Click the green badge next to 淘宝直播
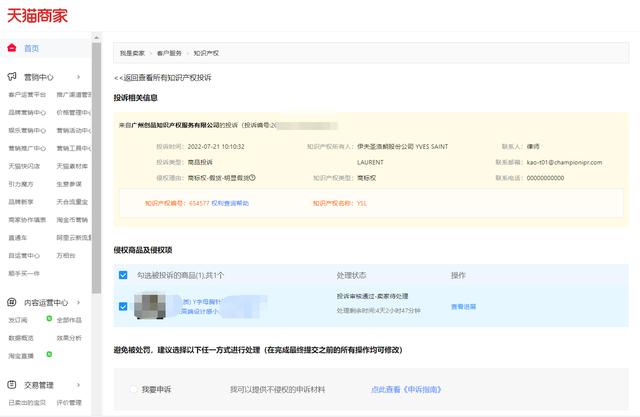640x417 pixels. click(x=49, y=354)
